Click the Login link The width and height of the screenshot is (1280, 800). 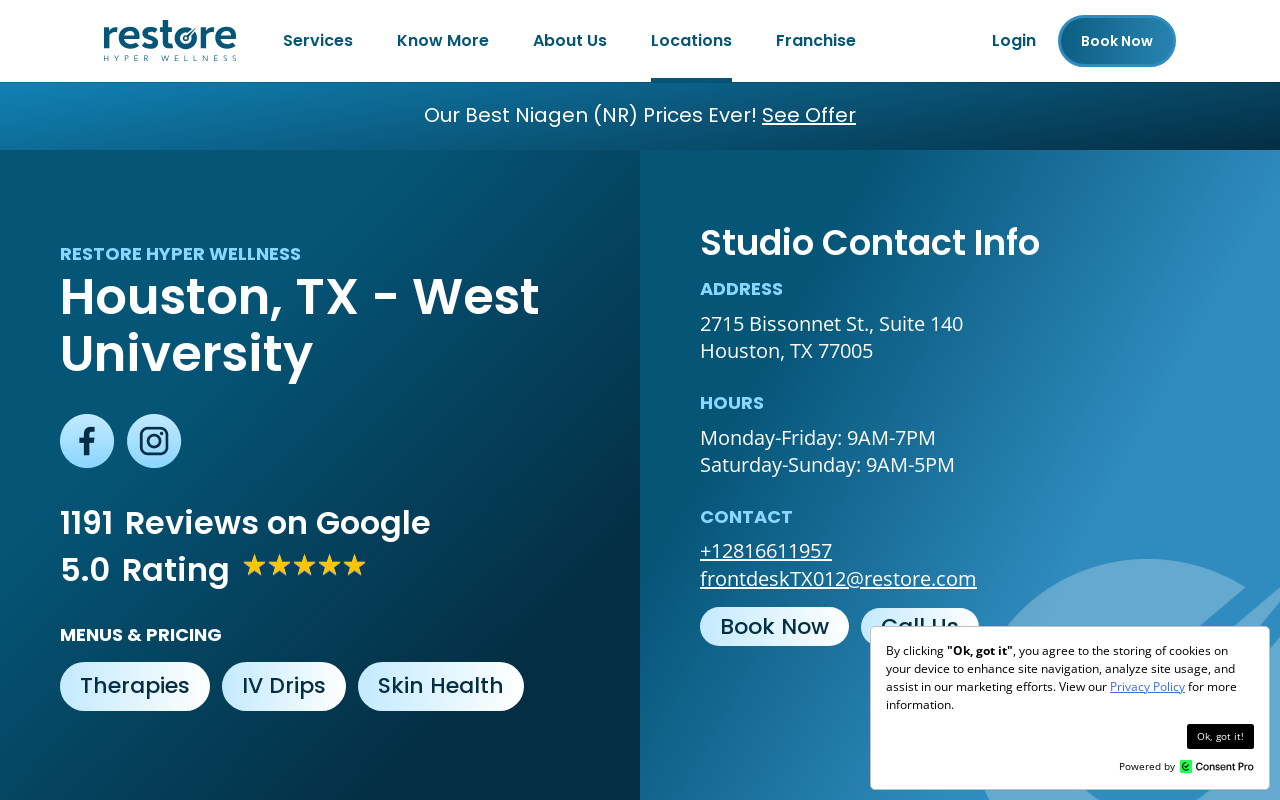pos(1014,41)
